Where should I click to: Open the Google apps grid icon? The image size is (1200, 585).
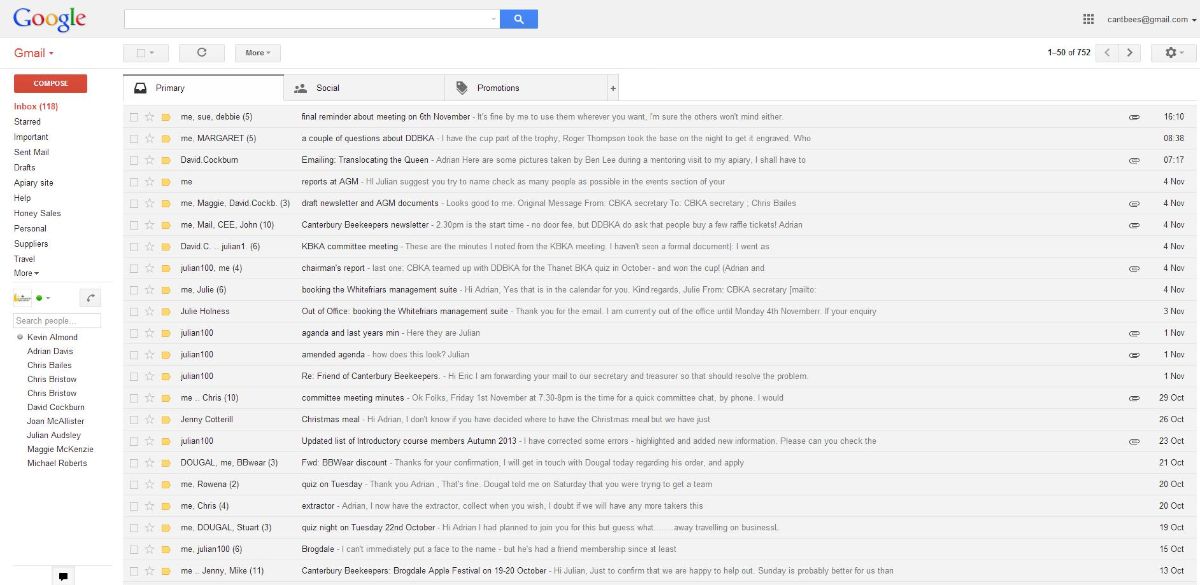click(1089, 19)
